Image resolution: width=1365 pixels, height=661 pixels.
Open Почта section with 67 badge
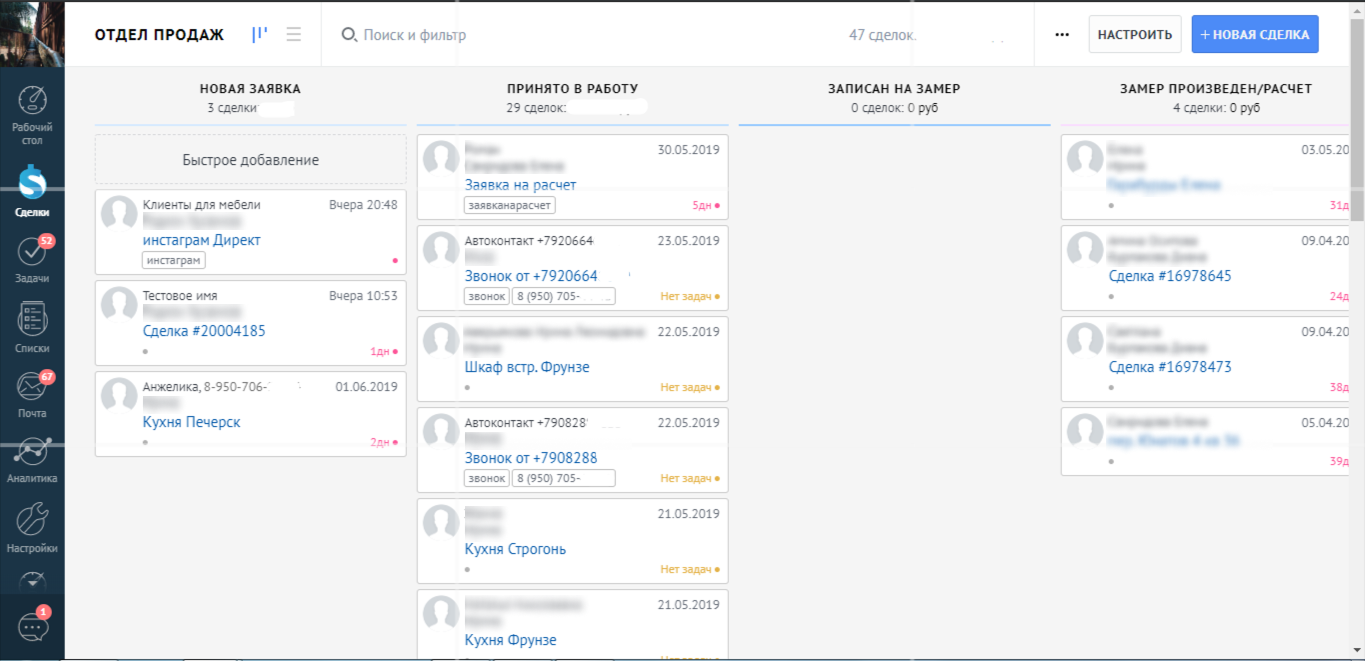(x=32, y=393)
